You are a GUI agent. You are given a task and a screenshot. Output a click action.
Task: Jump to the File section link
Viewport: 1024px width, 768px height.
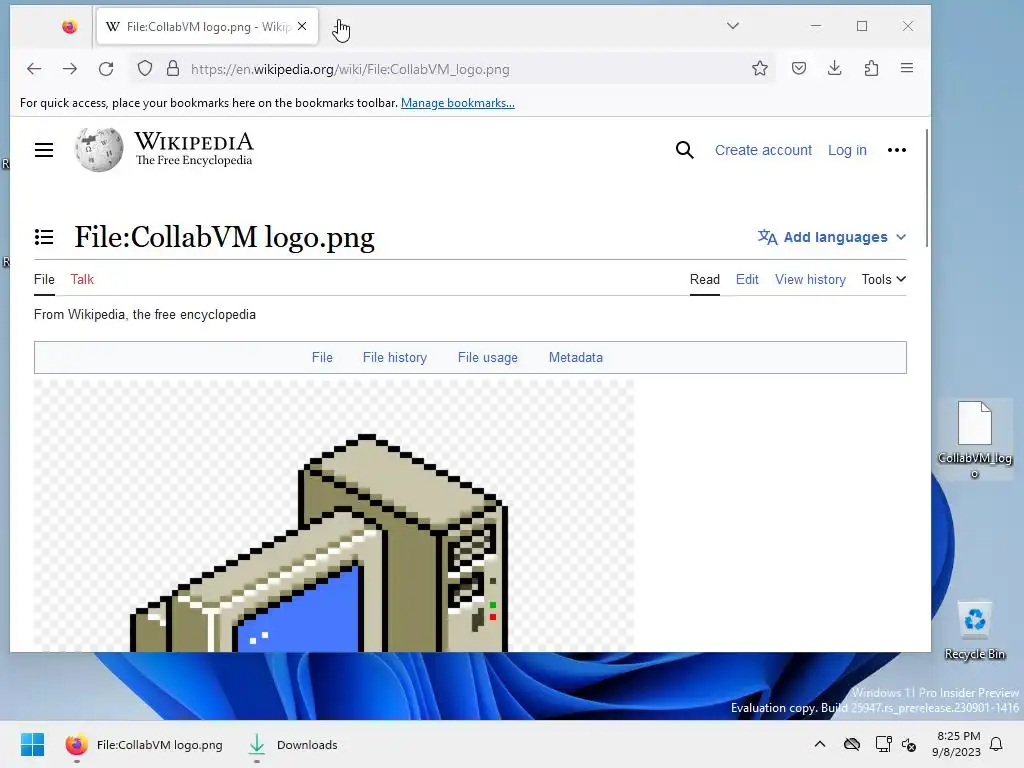[322, 358]
